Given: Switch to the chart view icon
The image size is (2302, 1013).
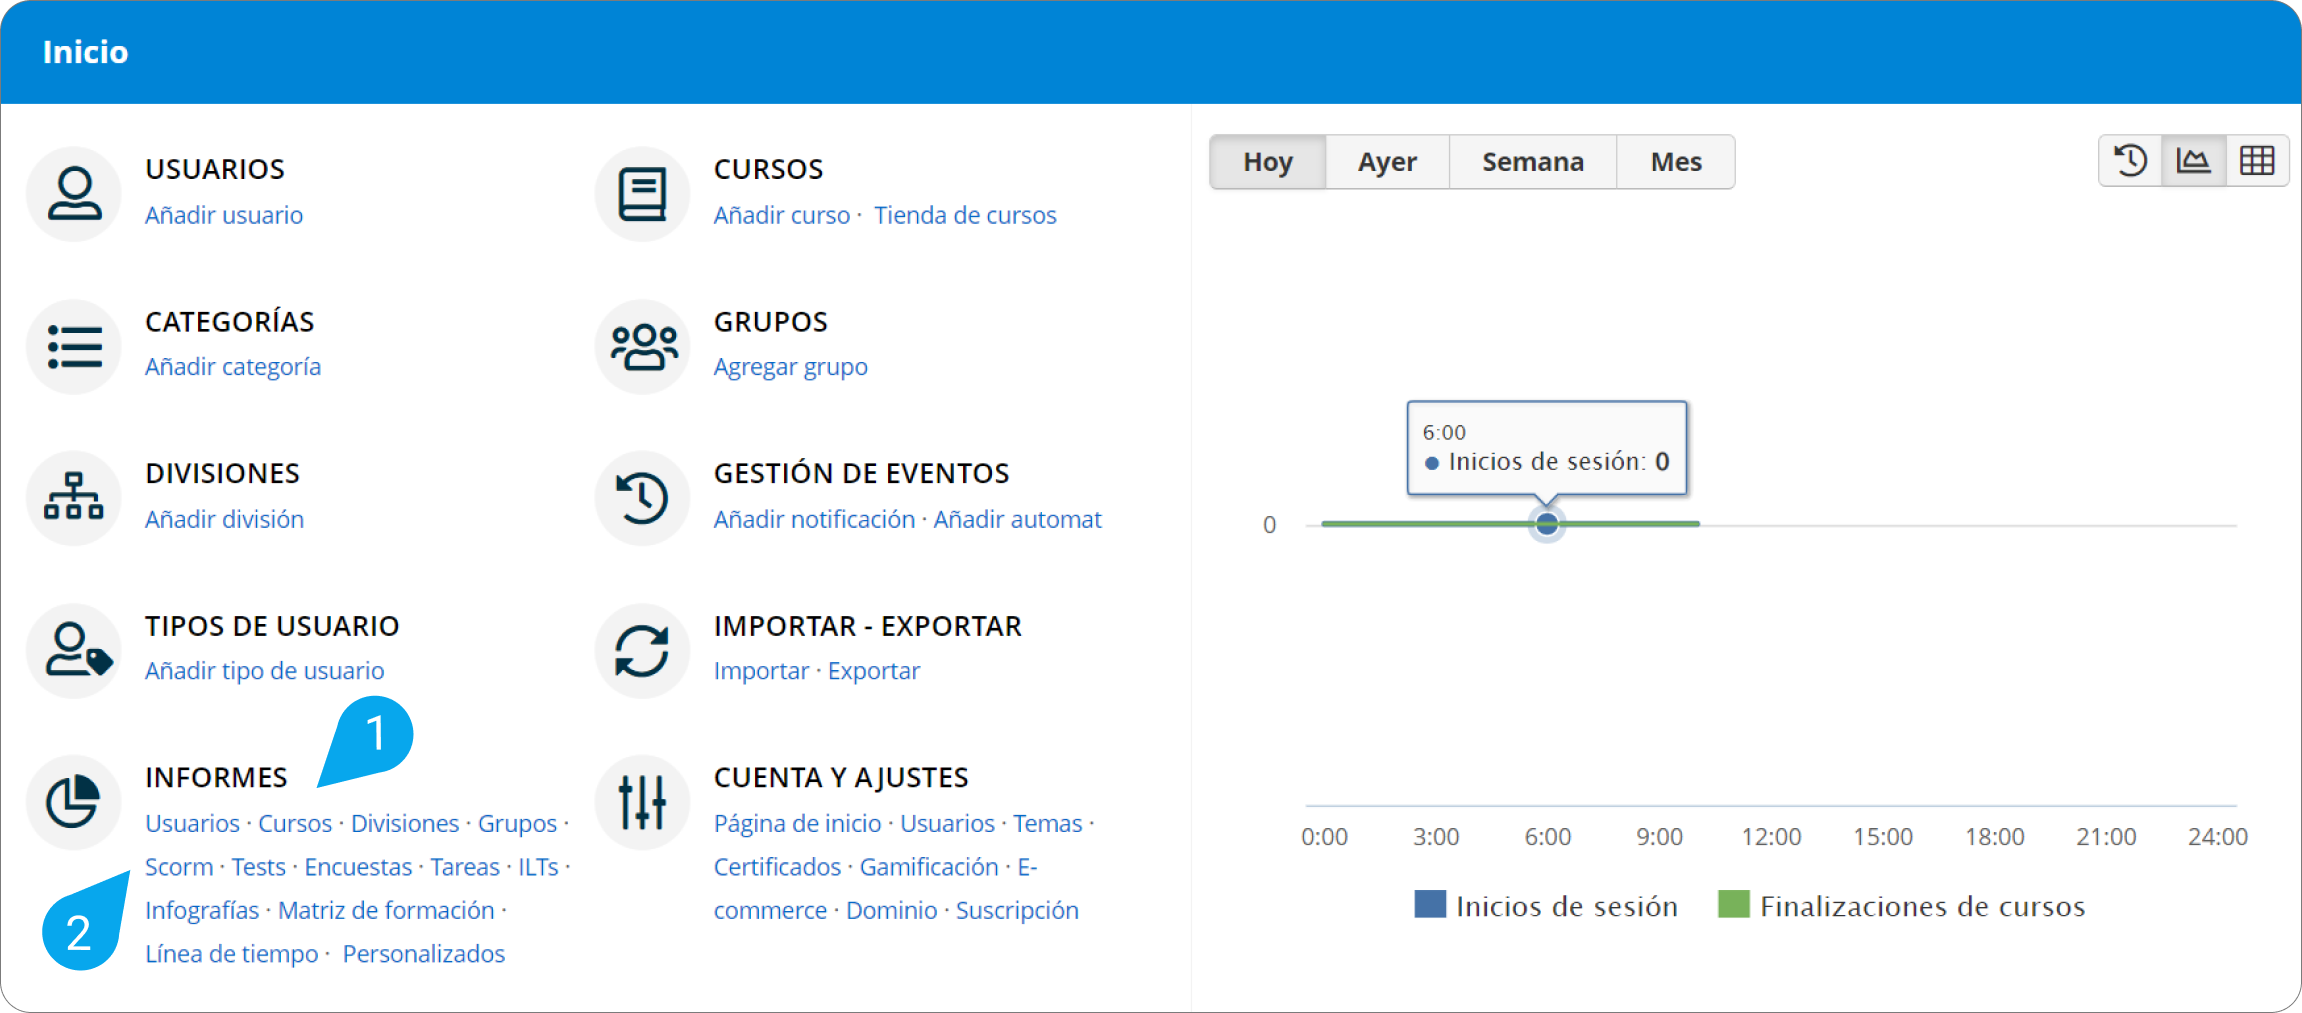Looking at the screenshot, I should click(2193, 161).
